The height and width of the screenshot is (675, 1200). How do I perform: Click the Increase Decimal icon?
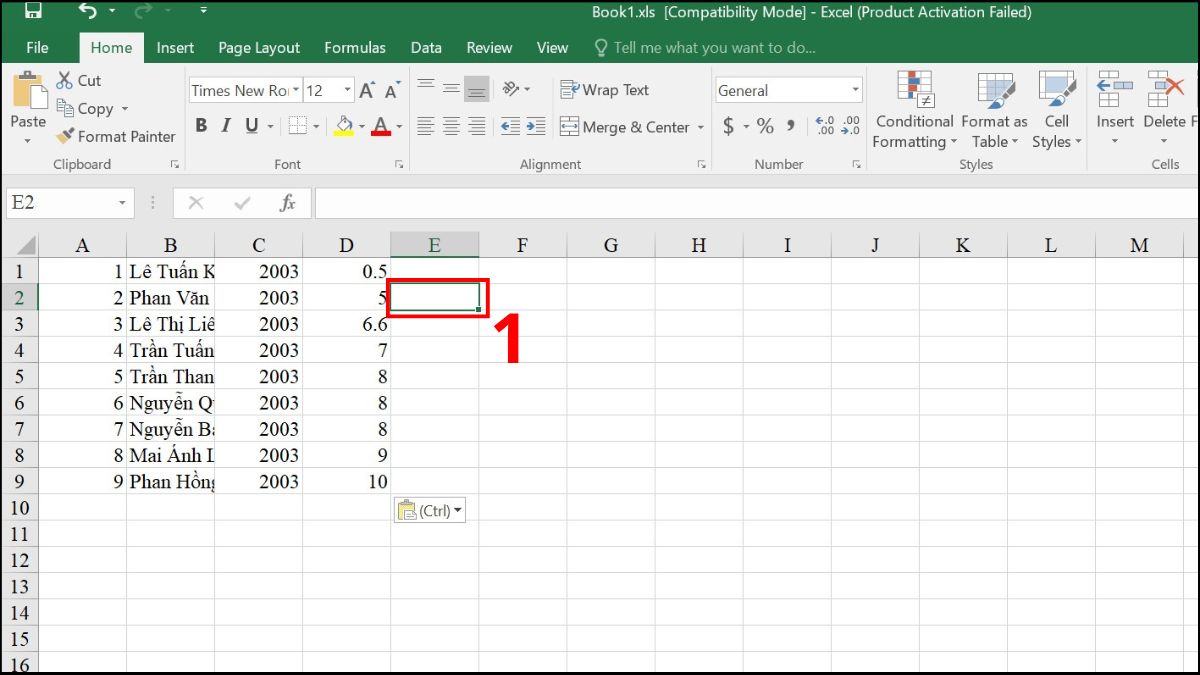click(x=824, y=126)
